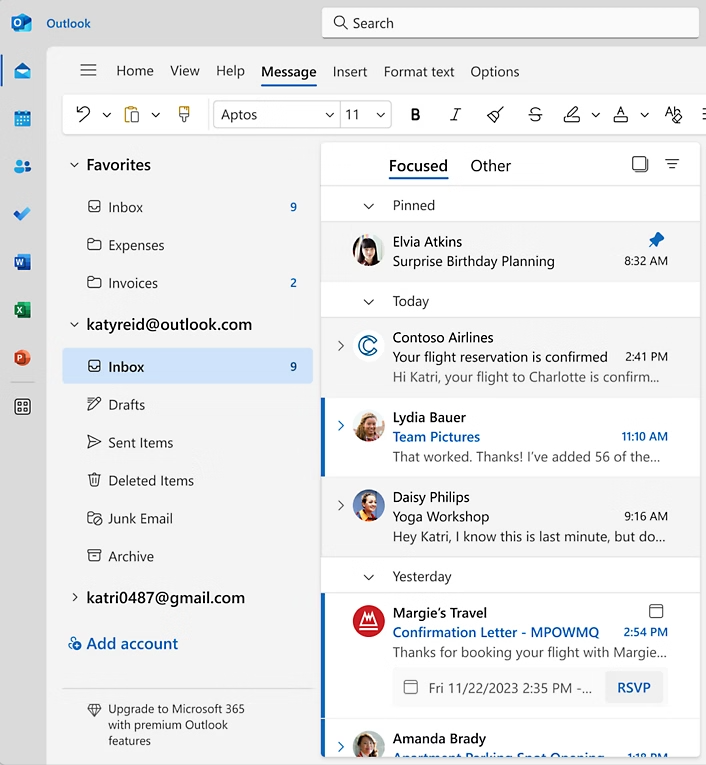Open the Format text ribbon tab
The height and width of the screenshot is (765, 706).
(419, 72)
